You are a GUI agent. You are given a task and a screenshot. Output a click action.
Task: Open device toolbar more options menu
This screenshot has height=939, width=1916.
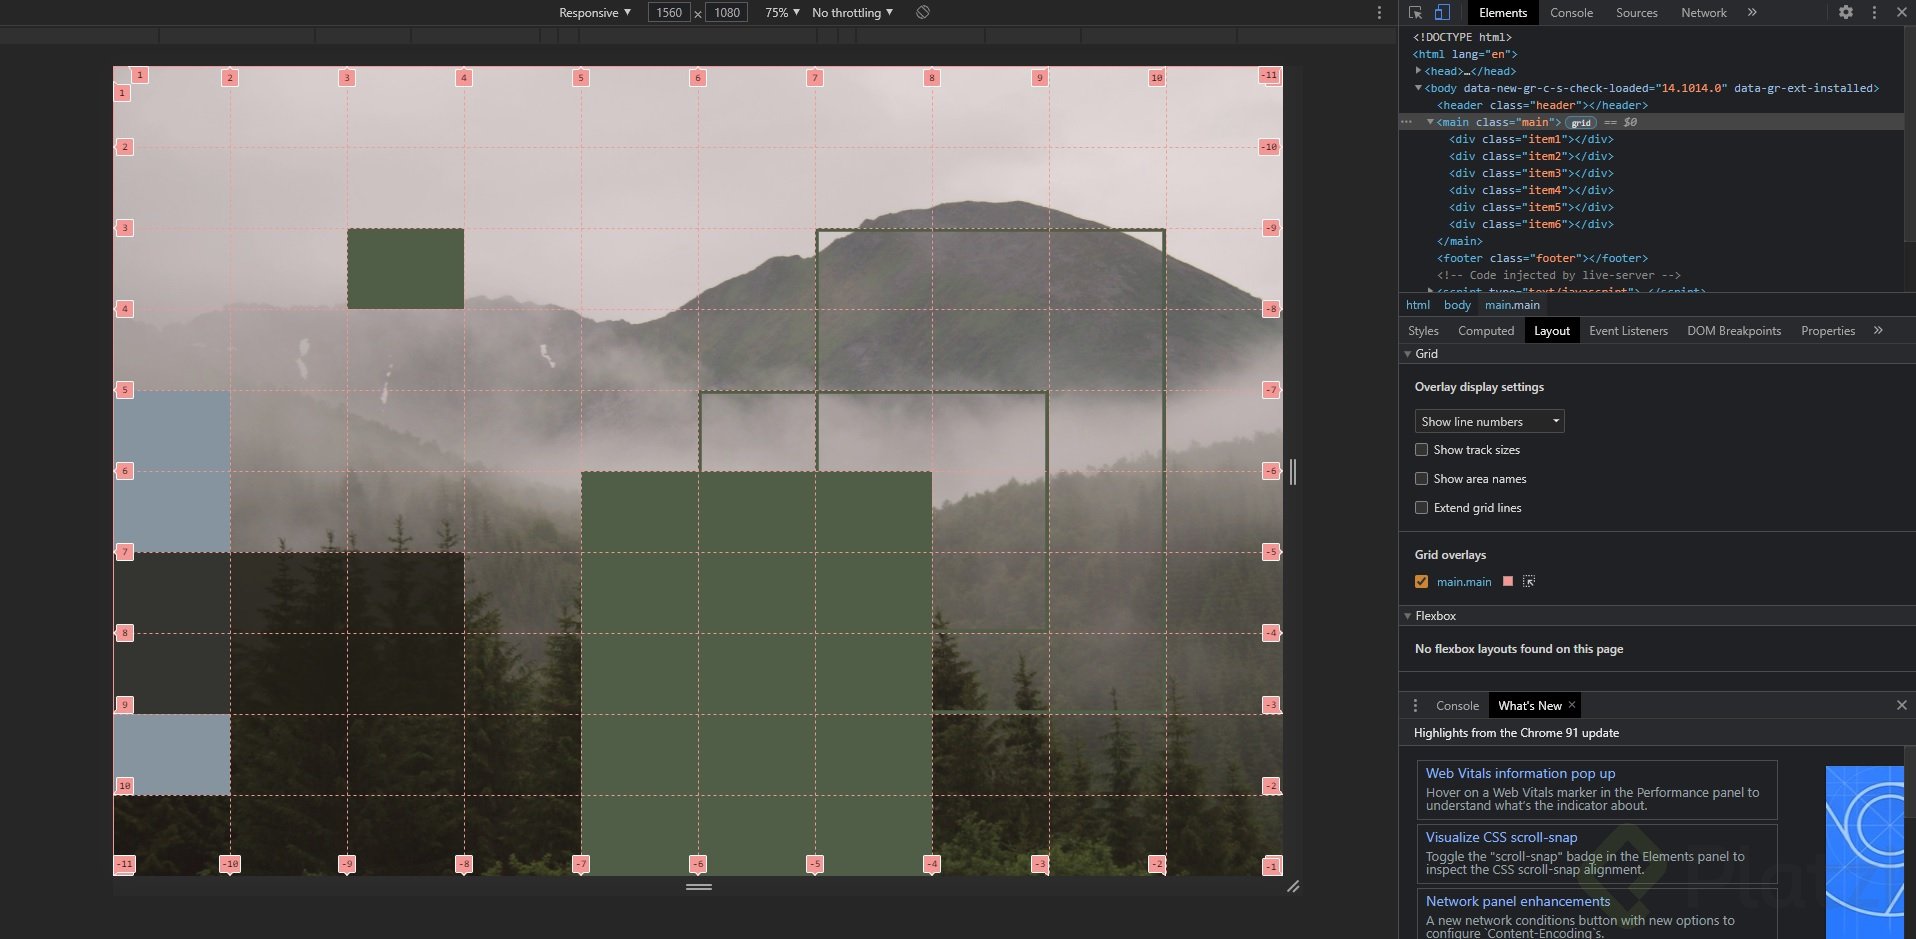pyautogui.click(x=1379, y=12)
